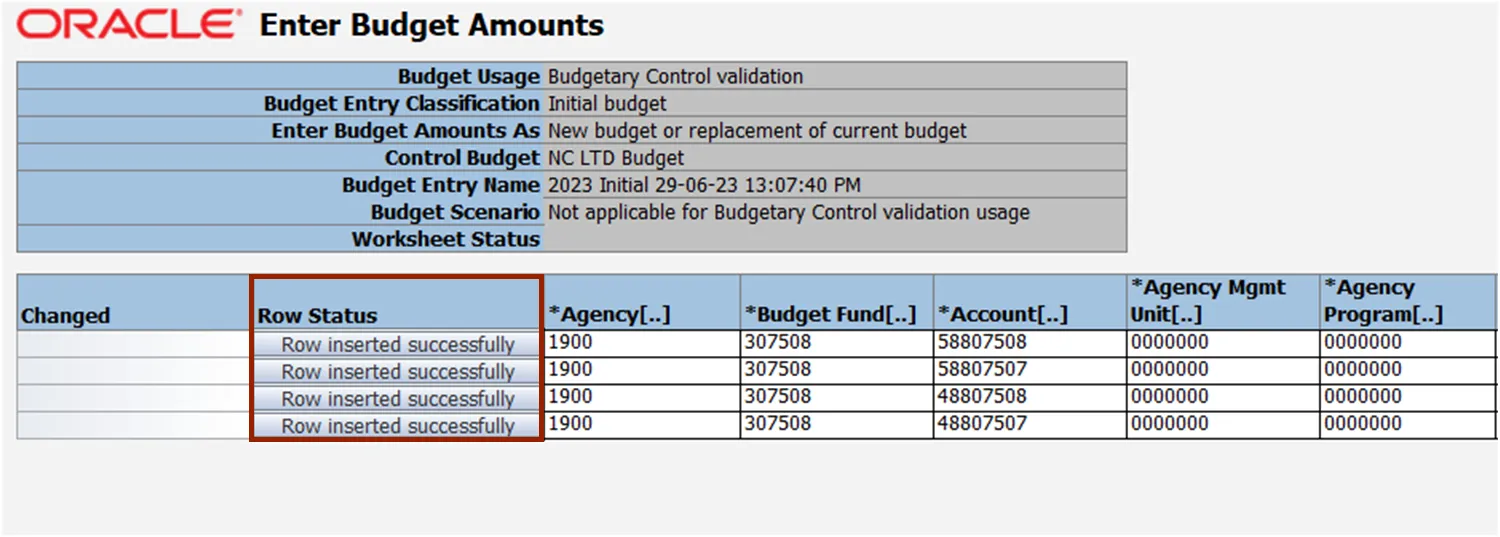Click Row Status cell for account 58807508

[x=397, y=344]
